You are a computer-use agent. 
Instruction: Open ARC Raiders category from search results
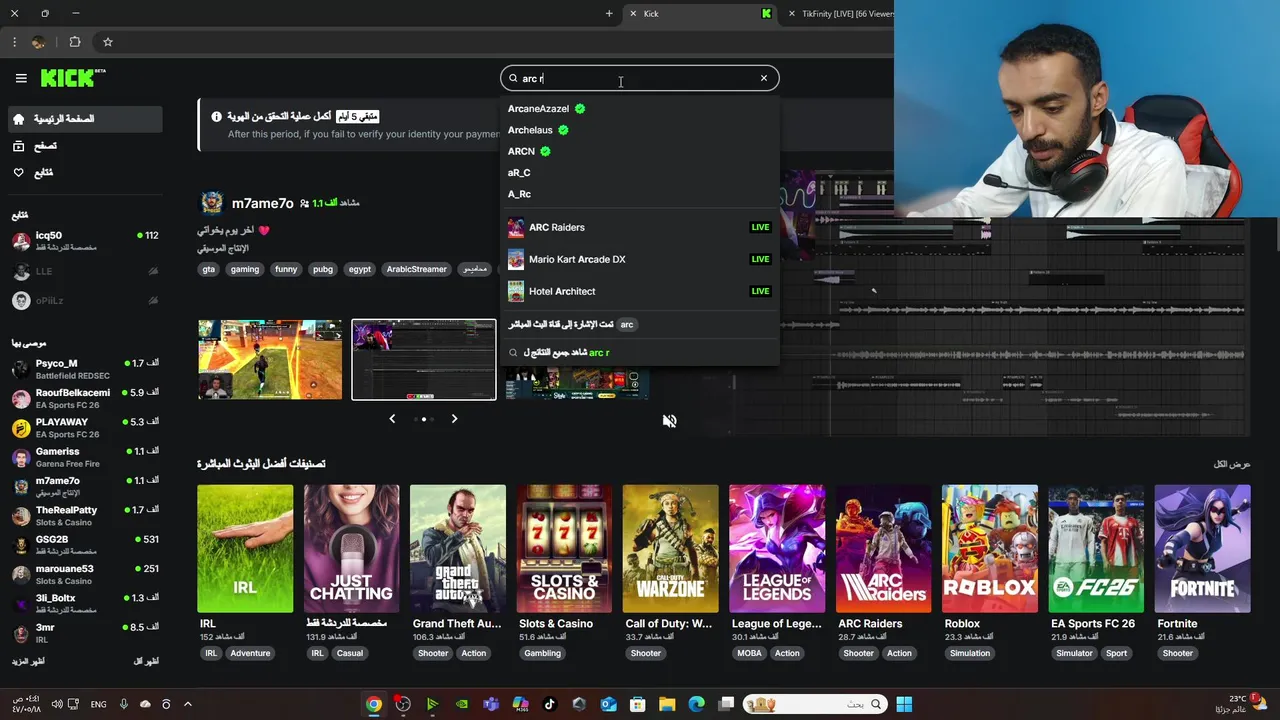click(x=639, y=227)
